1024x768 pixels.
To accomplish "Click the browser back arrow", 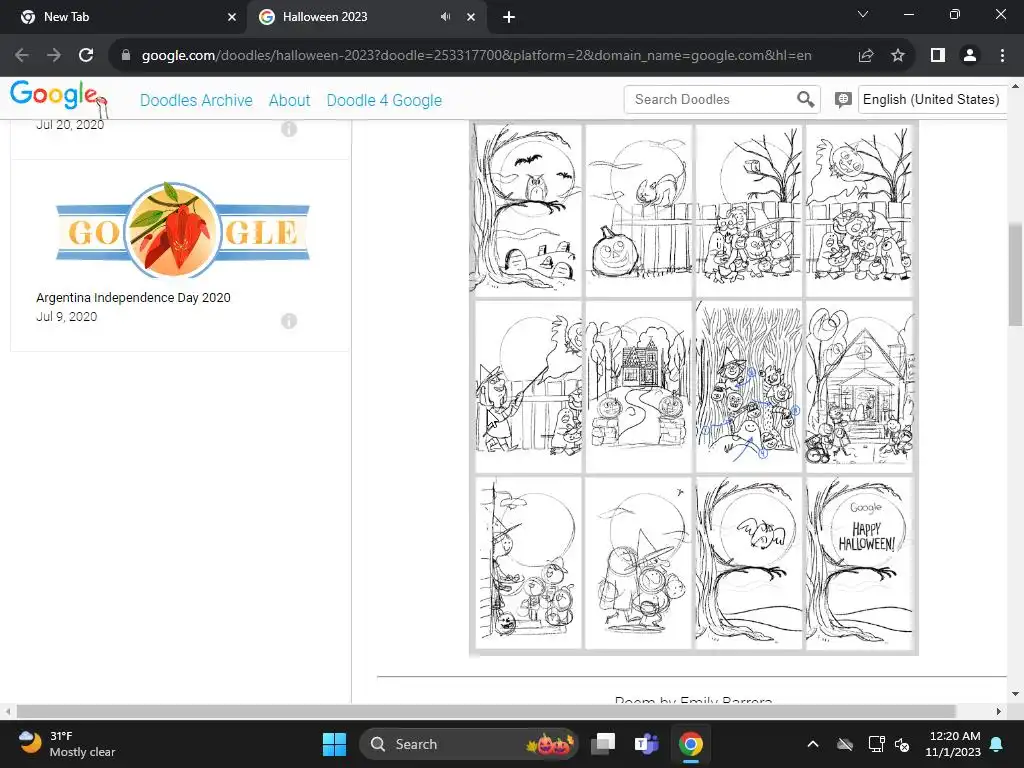I will tap(22, 56).
